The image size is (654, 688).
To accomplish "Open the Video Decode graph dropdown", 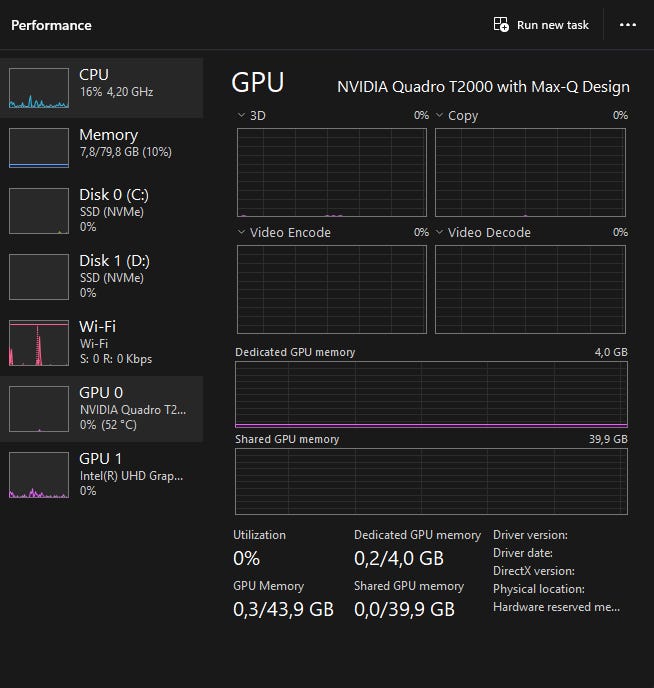I will point(439,233).
